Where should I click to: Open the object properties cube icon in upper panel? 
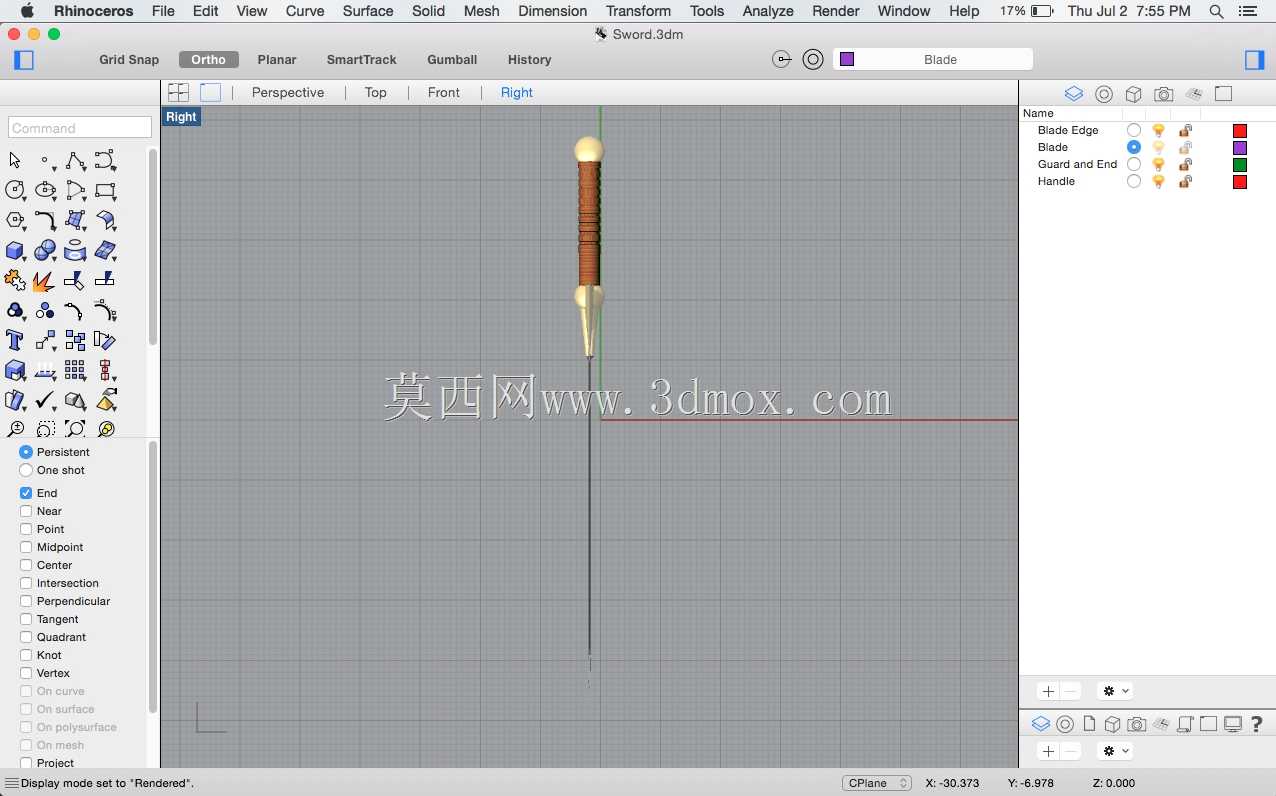(1134, 94)
